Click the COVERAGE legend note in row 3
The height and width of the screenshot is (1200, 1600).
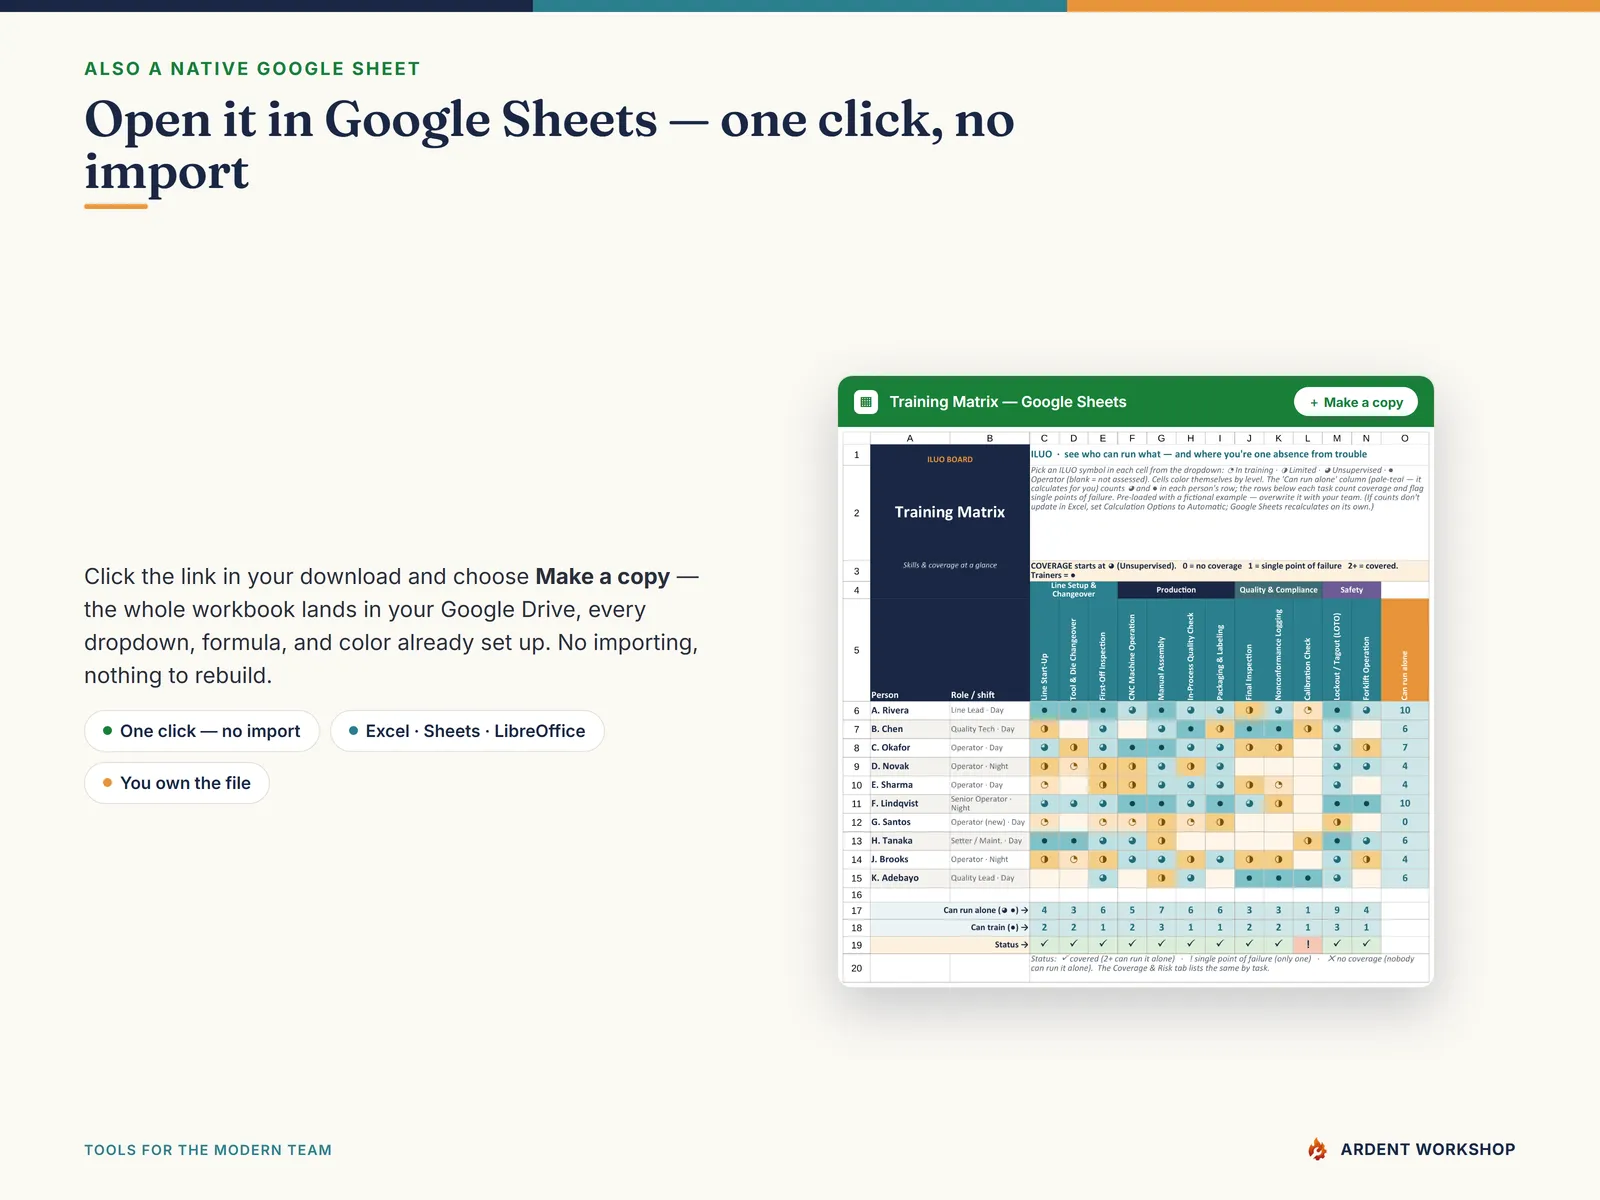(x=1229, y=570)
